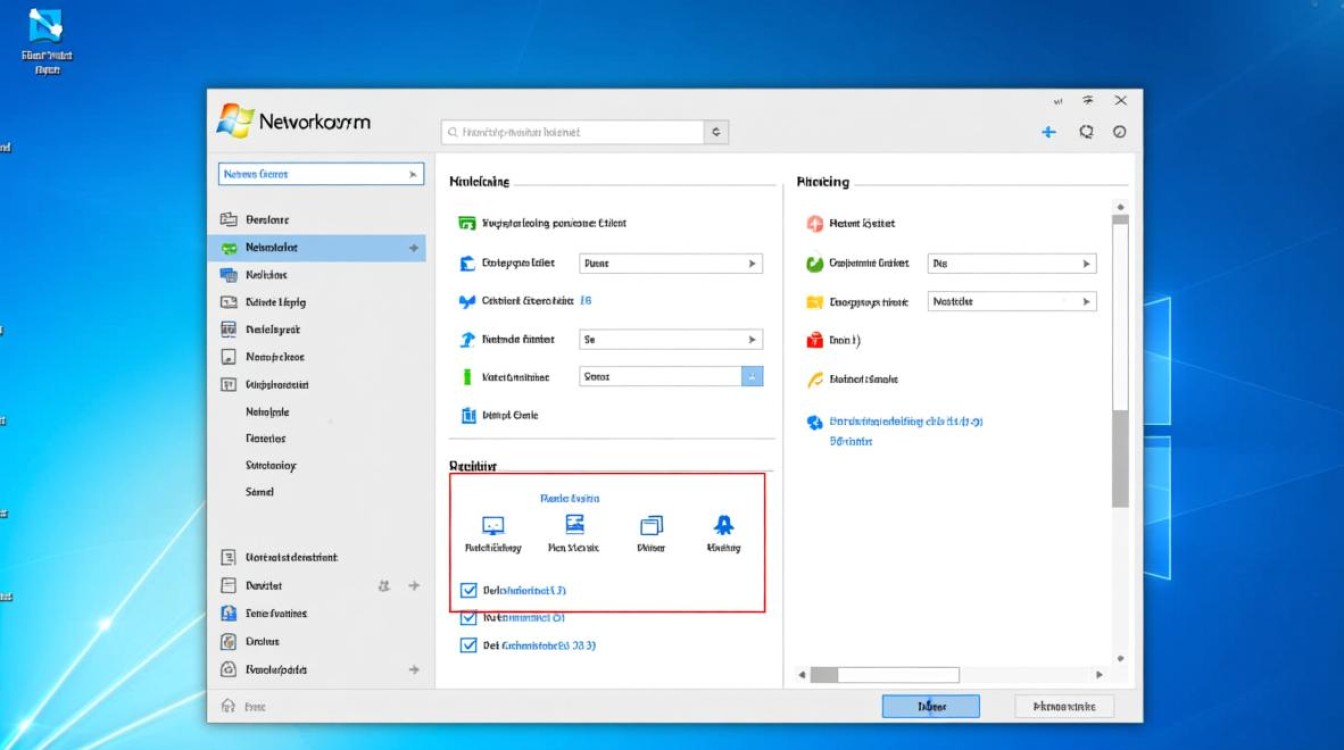Click the yellow folder icon in right panel

814,302
